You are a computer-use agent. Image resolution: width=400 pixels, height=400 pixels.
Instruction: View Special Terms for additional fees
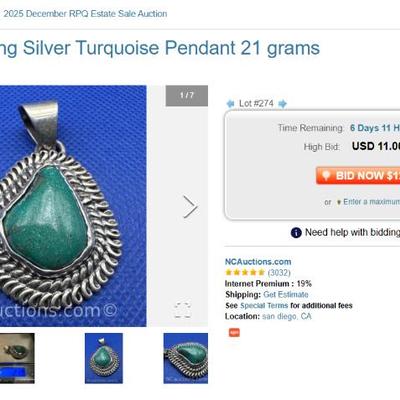click(264, 305)
